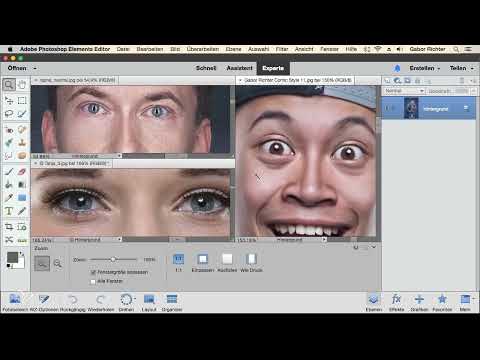Select the blue Custom Shape tool

point(22,198)
